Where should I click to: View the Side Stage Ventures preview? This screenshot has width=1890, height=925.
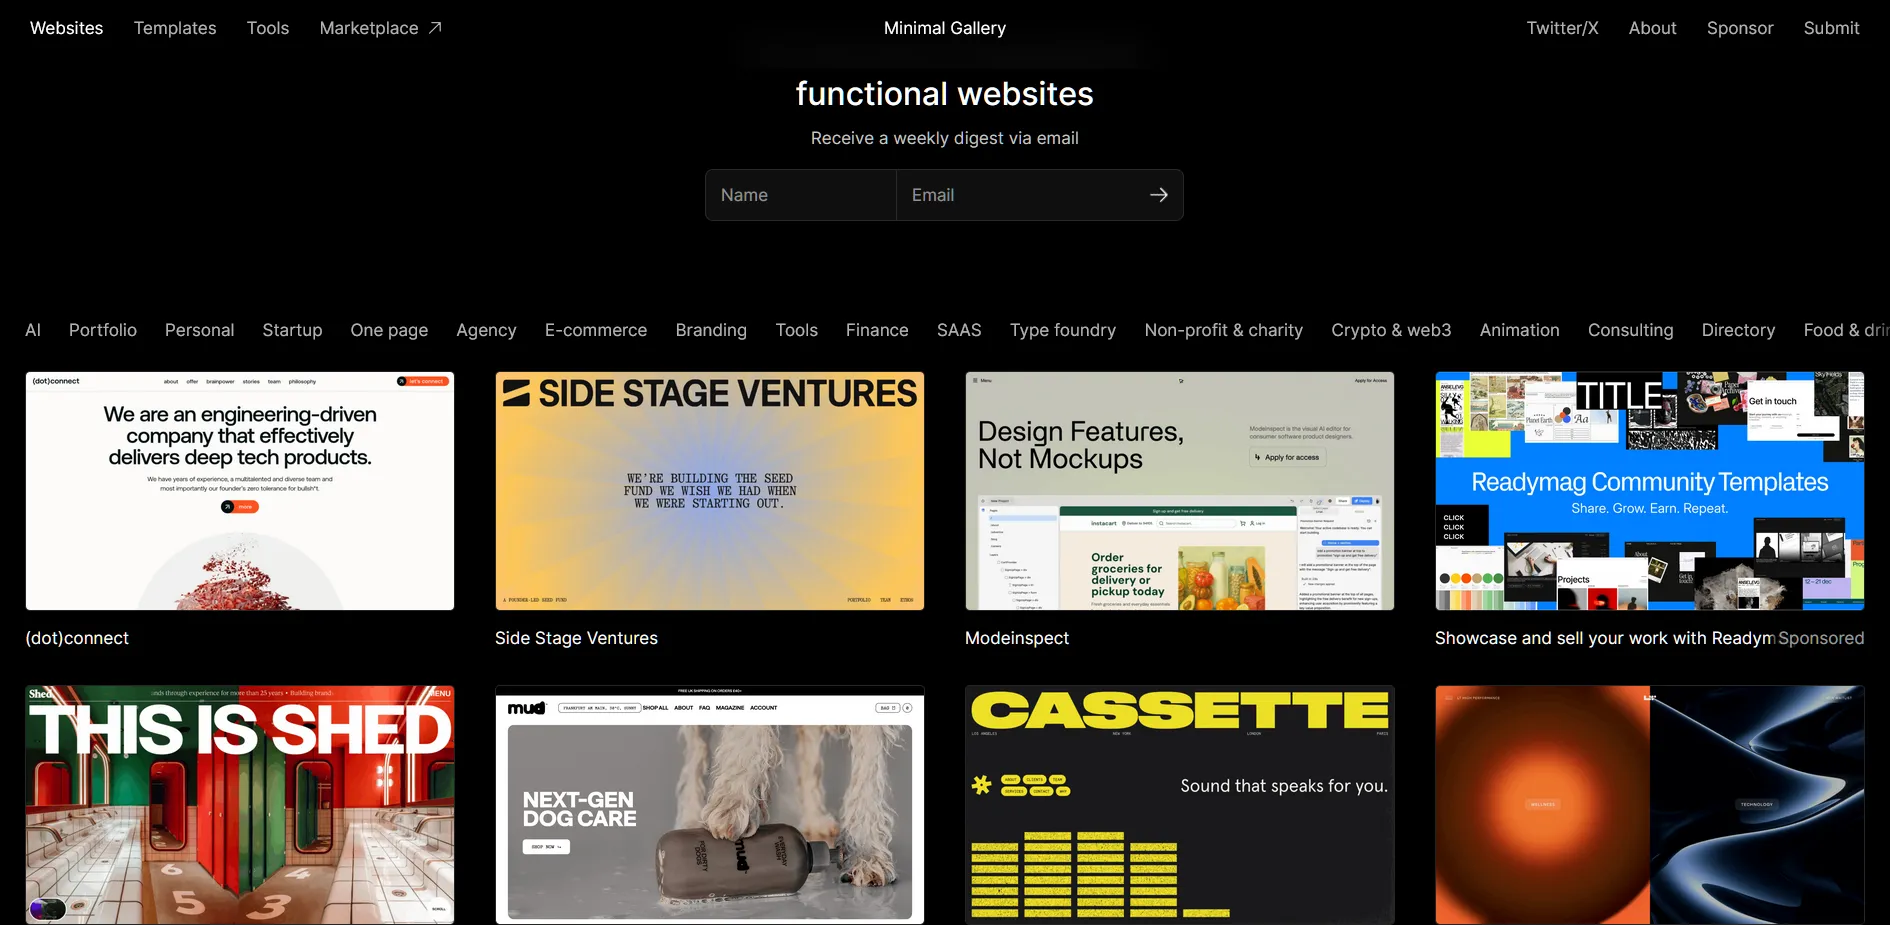click(x=710, y=491)
